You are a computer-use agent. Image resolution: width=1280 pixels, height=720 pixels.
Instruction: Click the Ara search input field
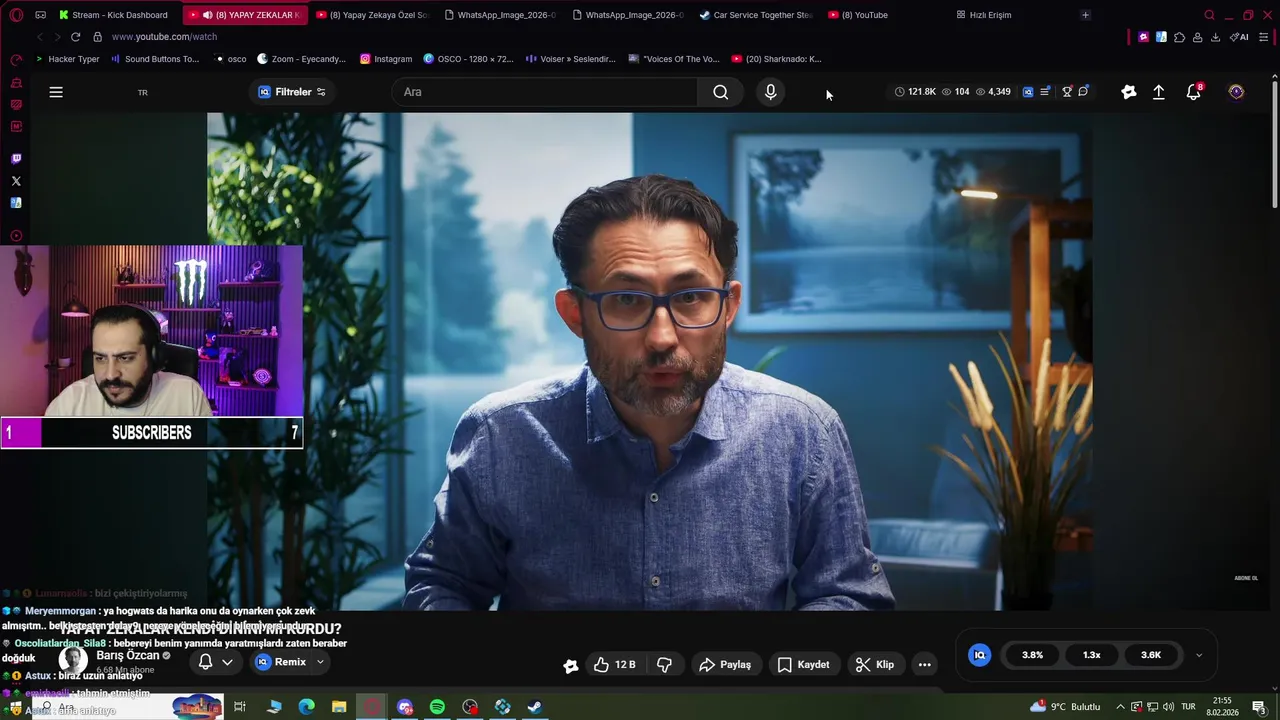point(545,92)
